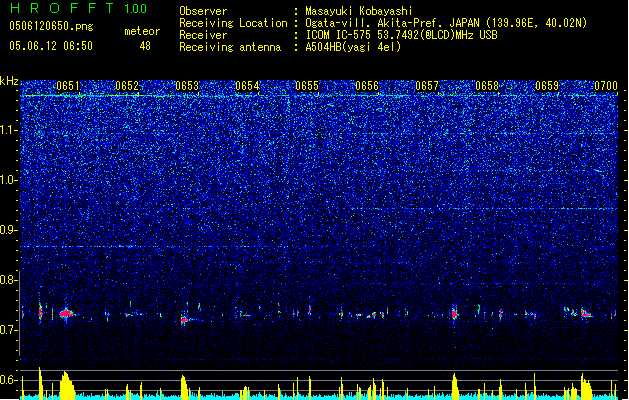This screenshot has height=400, width=629.
Task: Click the A504HB(yagi 4el) antenna text
Action: click(x=353, y=47)
